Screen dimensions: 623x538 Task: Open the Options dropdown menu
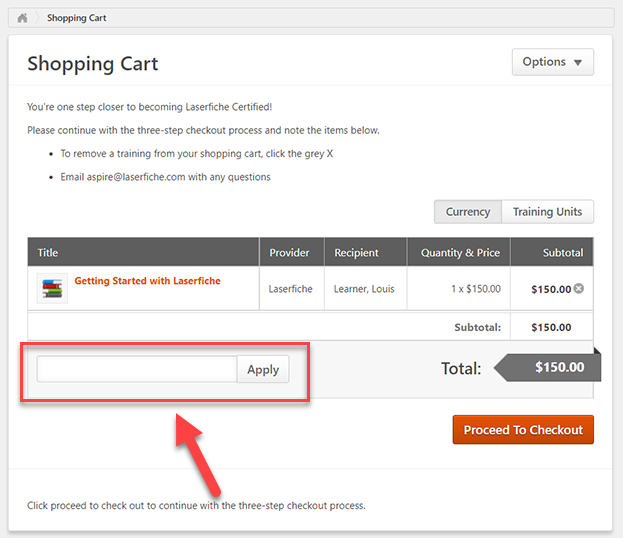pos(552,62)
